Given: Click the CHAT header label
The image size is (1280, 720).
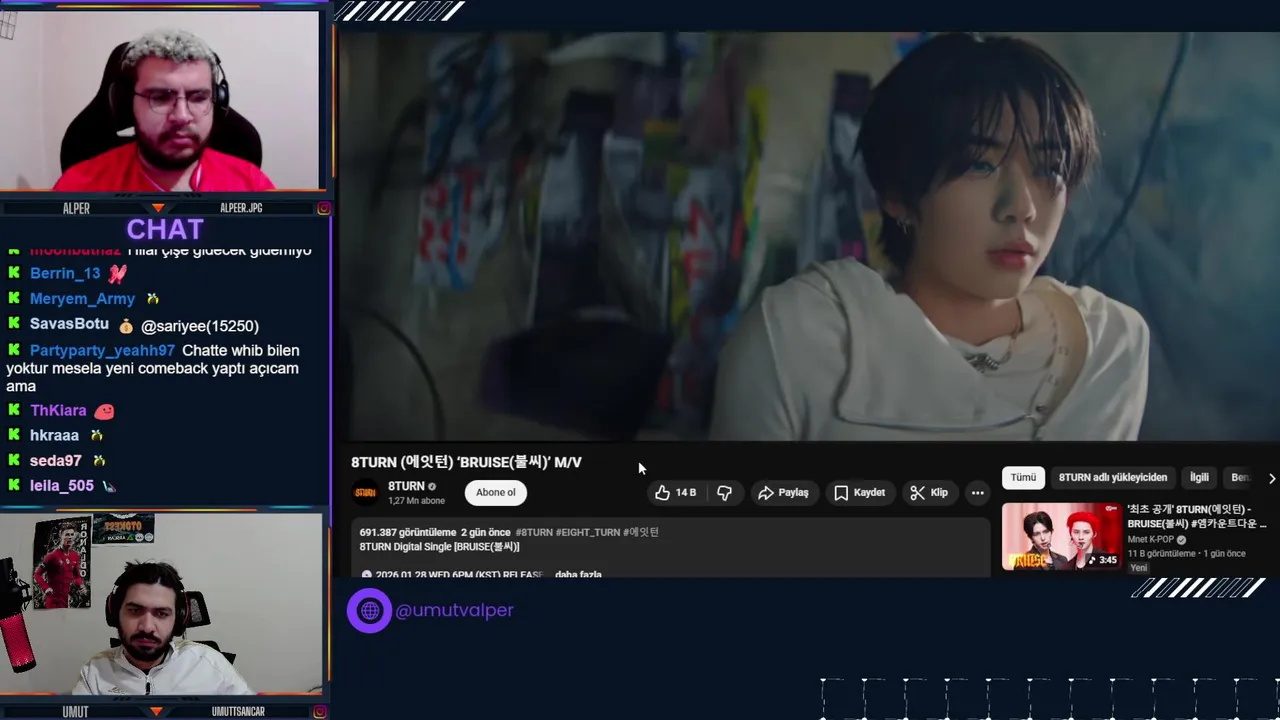Looking at the screenshot, I should click(x=165, y=230).
